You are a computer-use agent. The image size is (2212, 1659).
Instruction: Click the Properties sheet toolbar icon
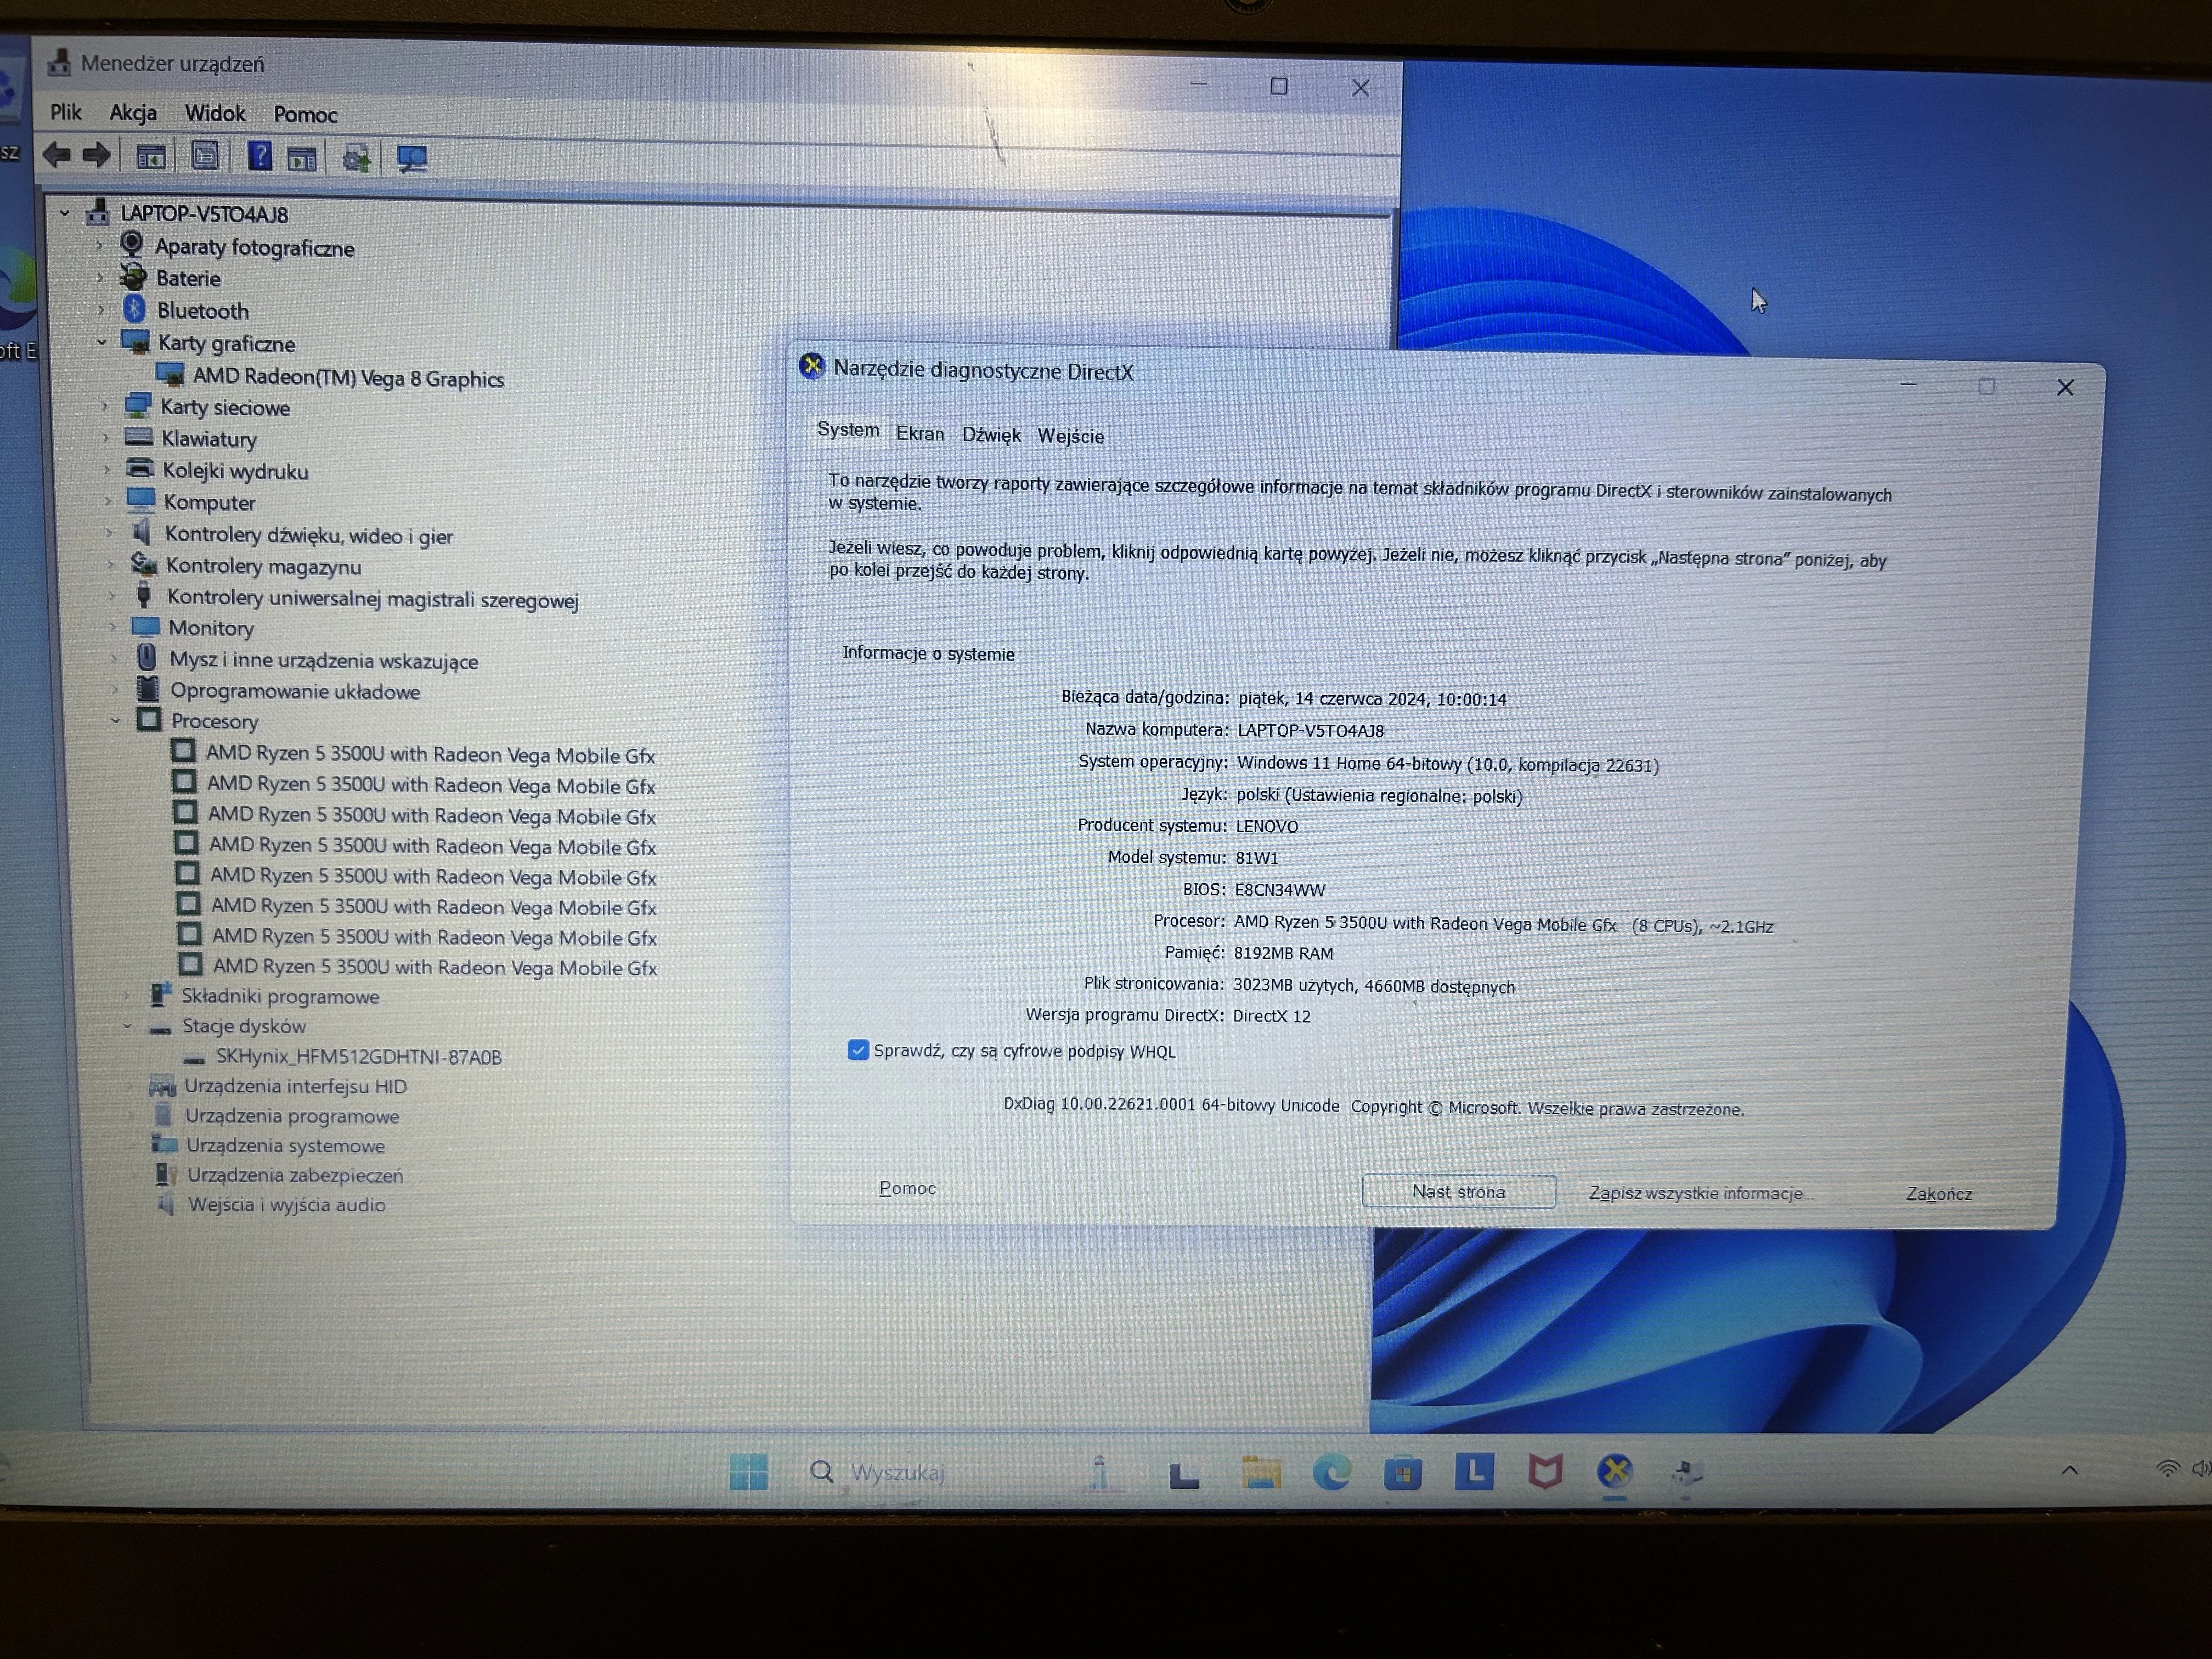point(205,156)
